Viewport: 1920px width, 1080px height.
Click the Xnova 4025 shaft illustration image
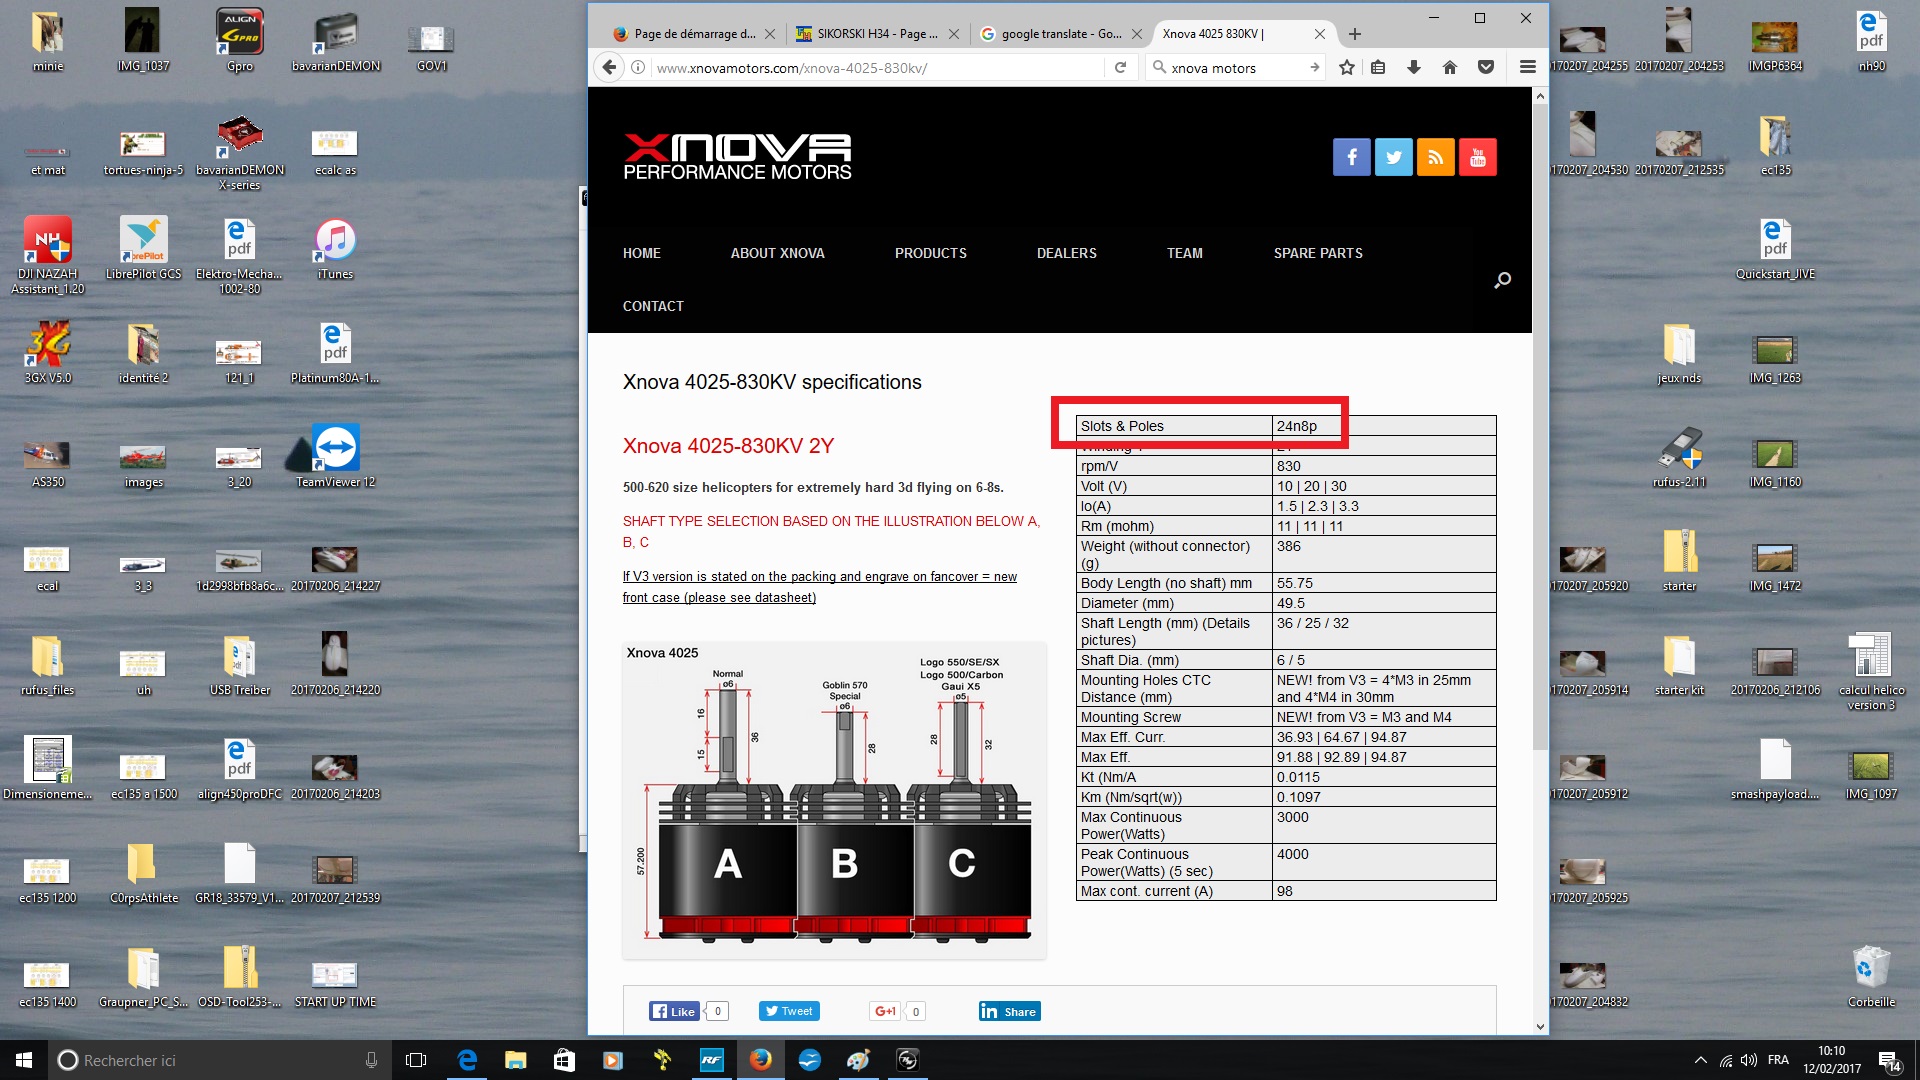[834, 800]
